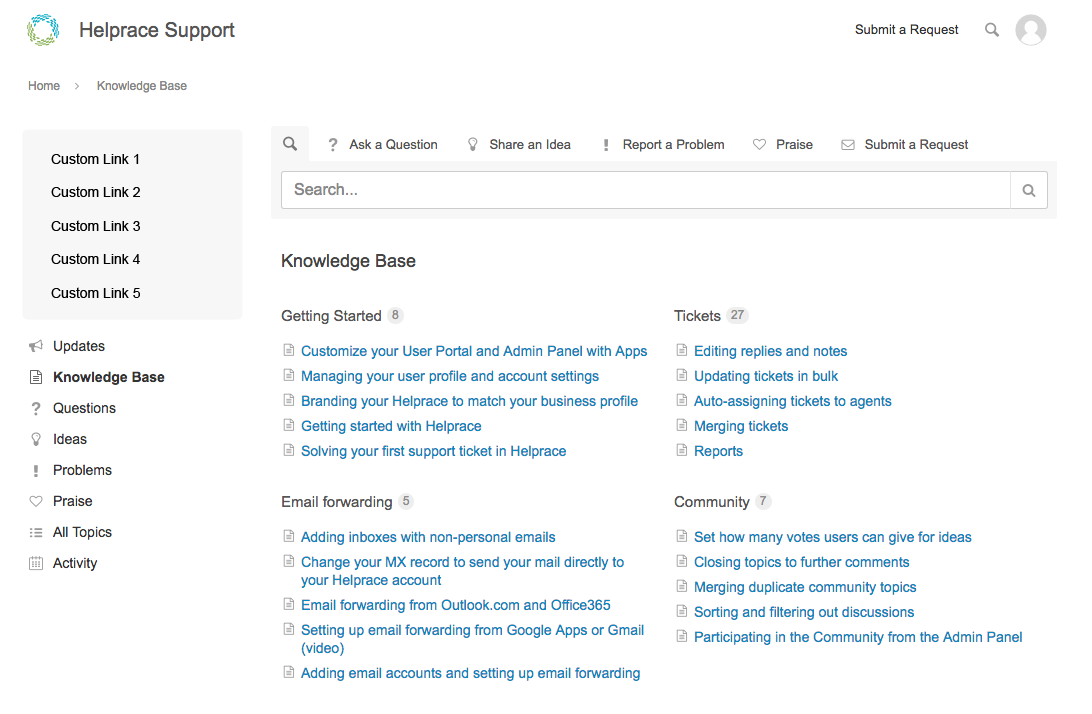Open the Tickets category heading

click(697, 316)
